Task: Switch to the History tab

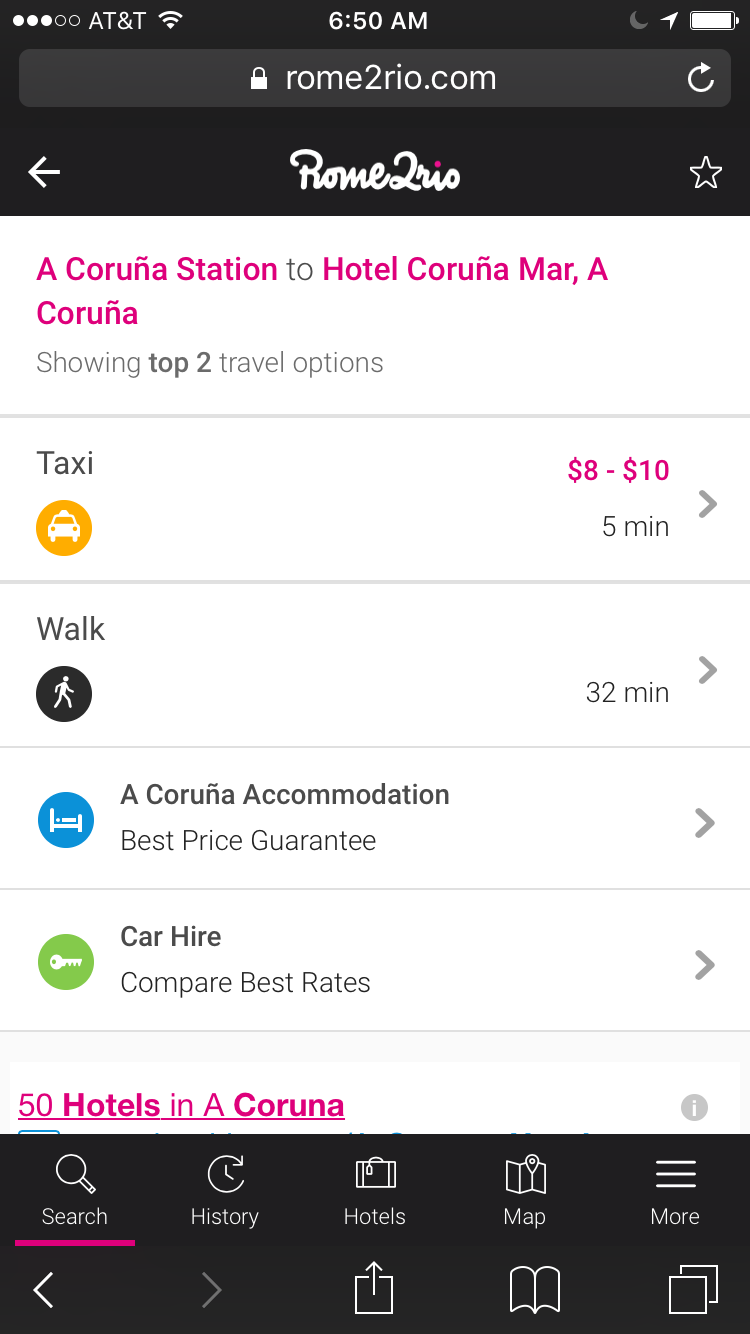Action: 225,1190
